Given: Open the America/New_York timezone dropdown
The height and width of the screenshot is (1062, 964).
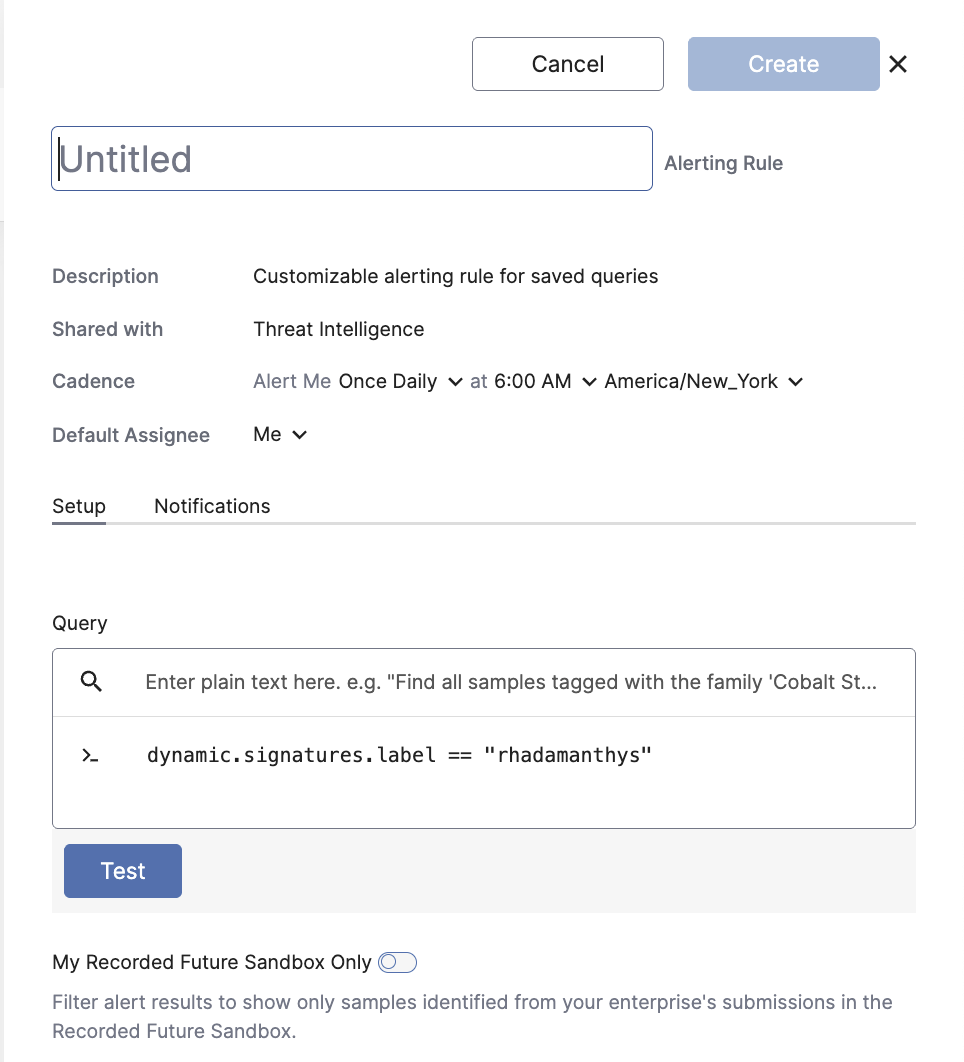Looking at the screenshot, I should coord(703,381).
